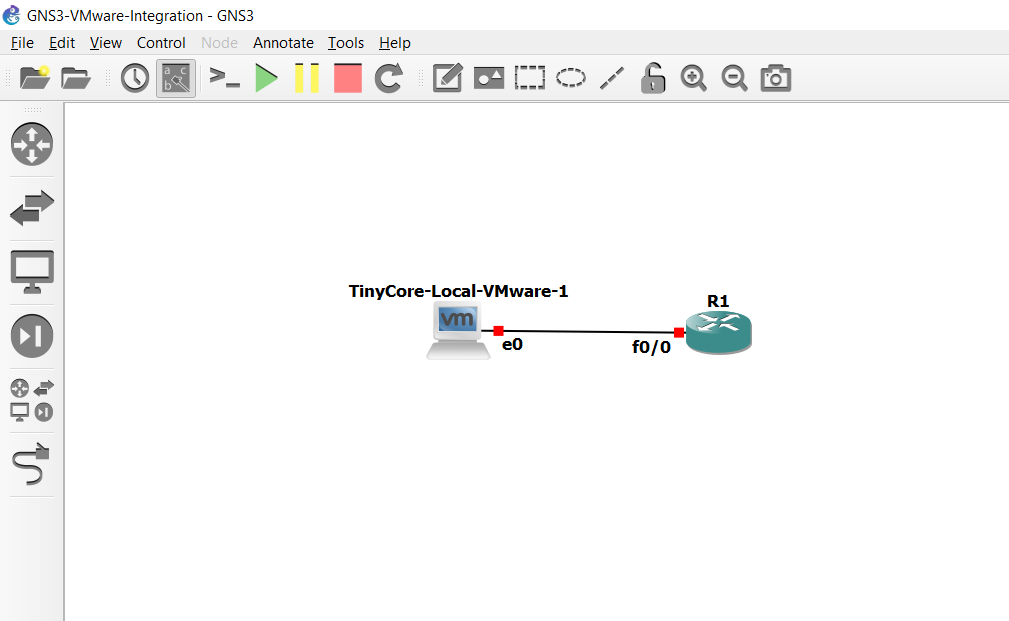
Task: Draw an ellipse annotation
Action: coord(571,79)
